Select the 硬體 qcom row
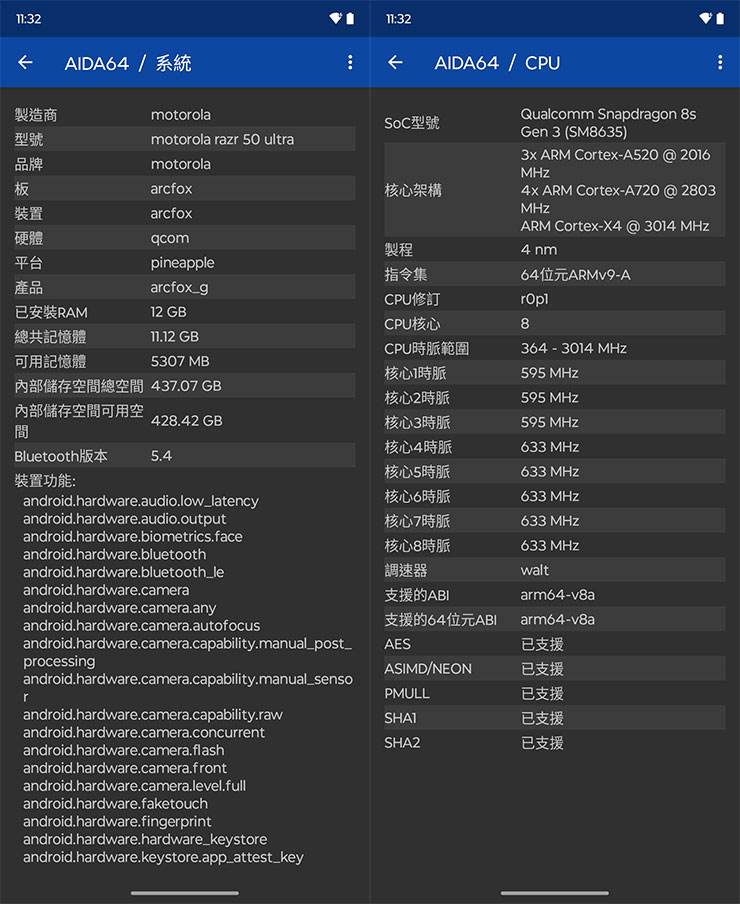 point(184,238)
